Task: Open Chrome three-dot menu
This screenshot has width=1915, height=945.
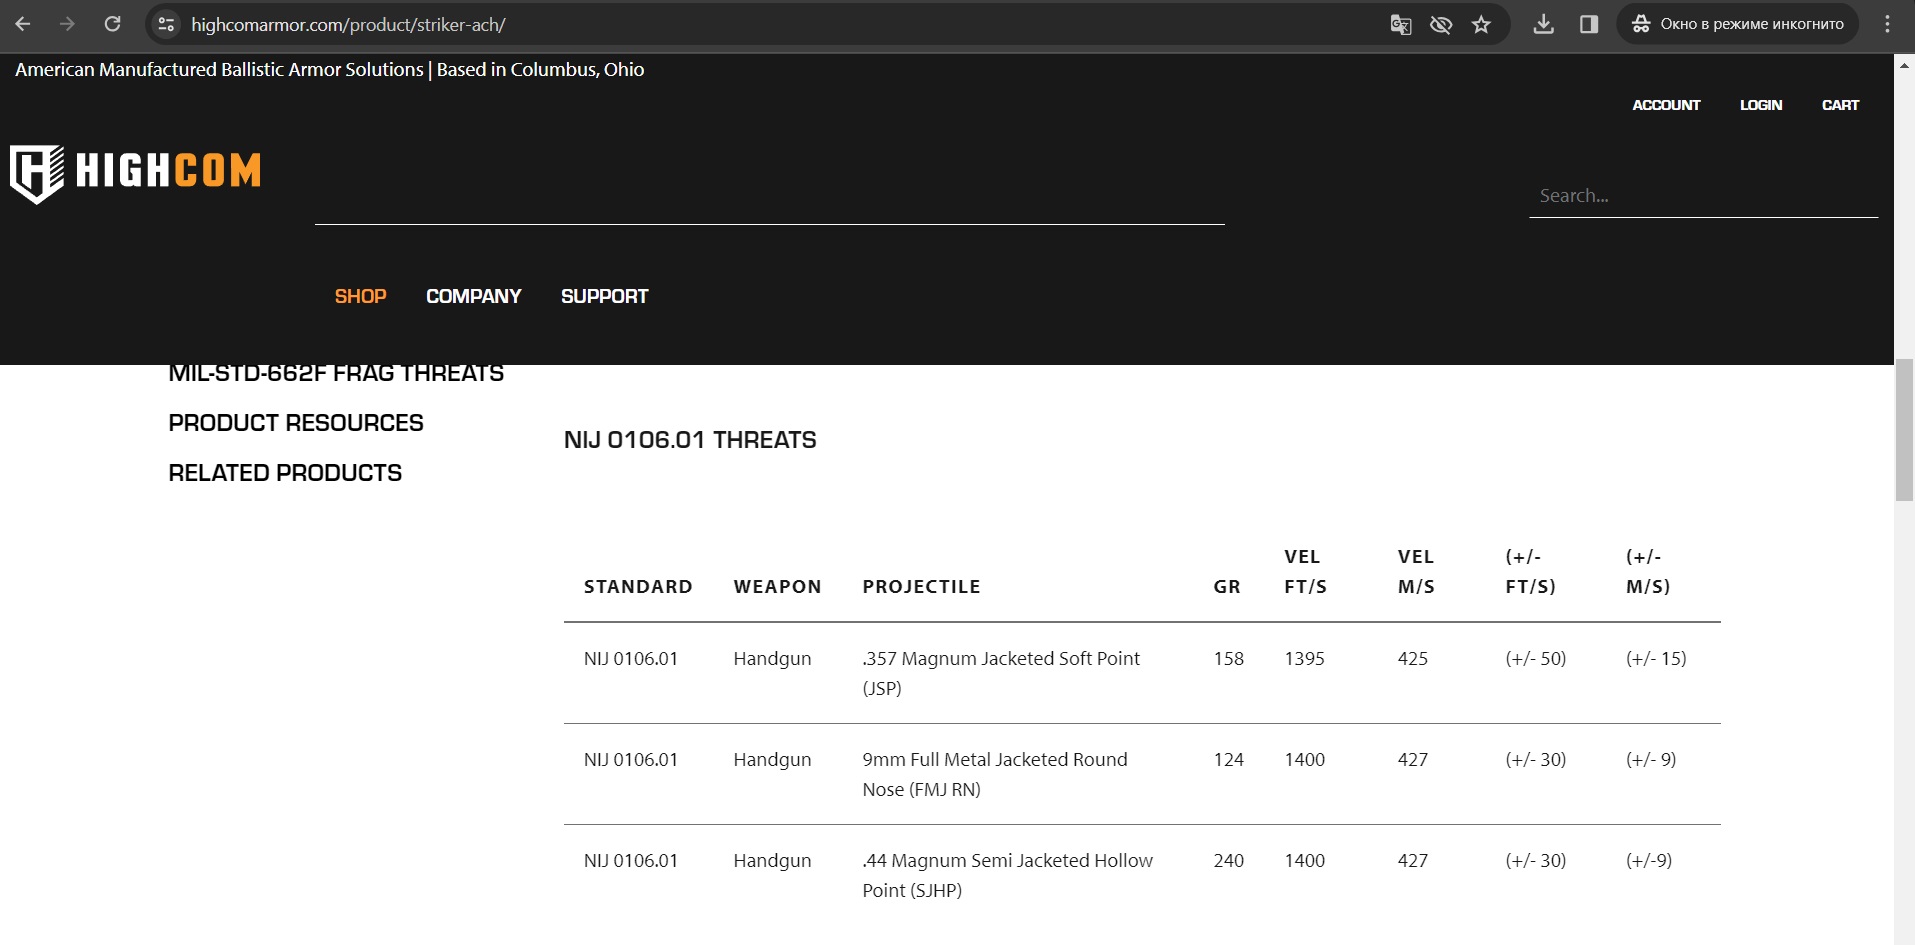Action: pyautogui.click(x=1887, y=24)
